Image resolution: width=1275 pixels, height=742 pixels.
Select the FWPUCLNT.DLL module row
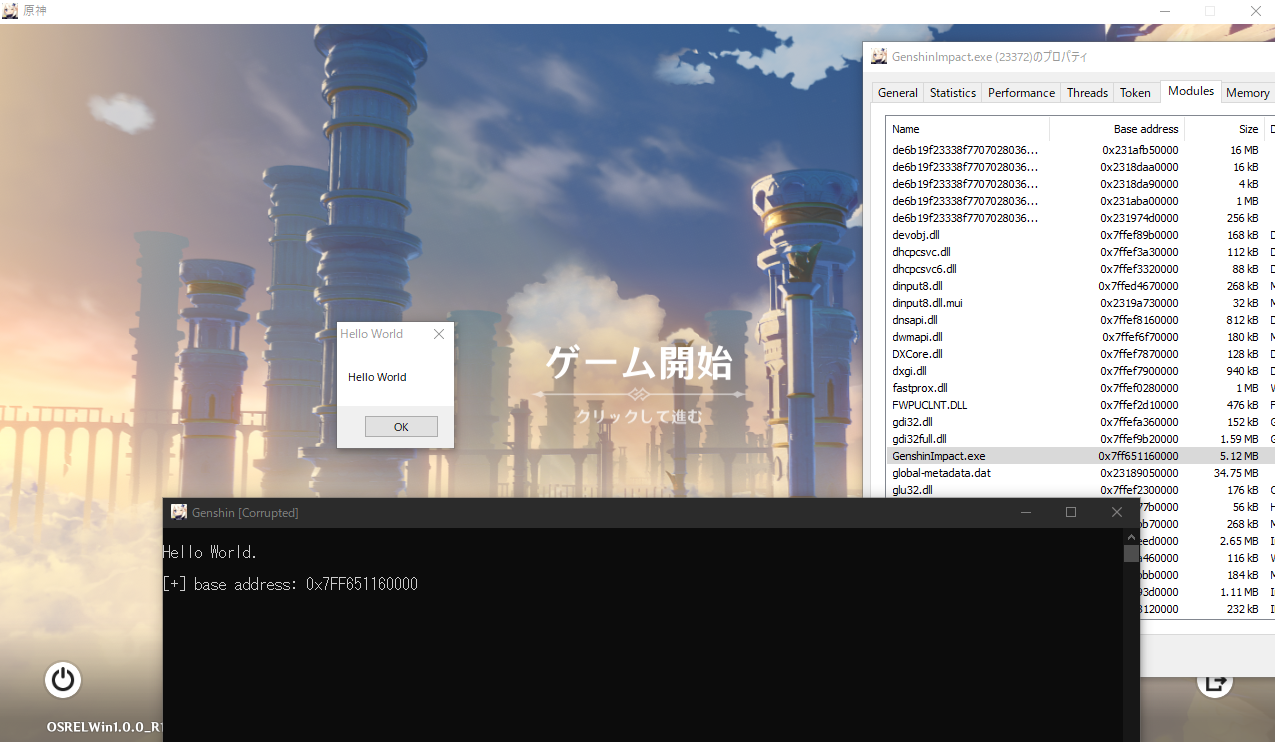[1080, 405]
